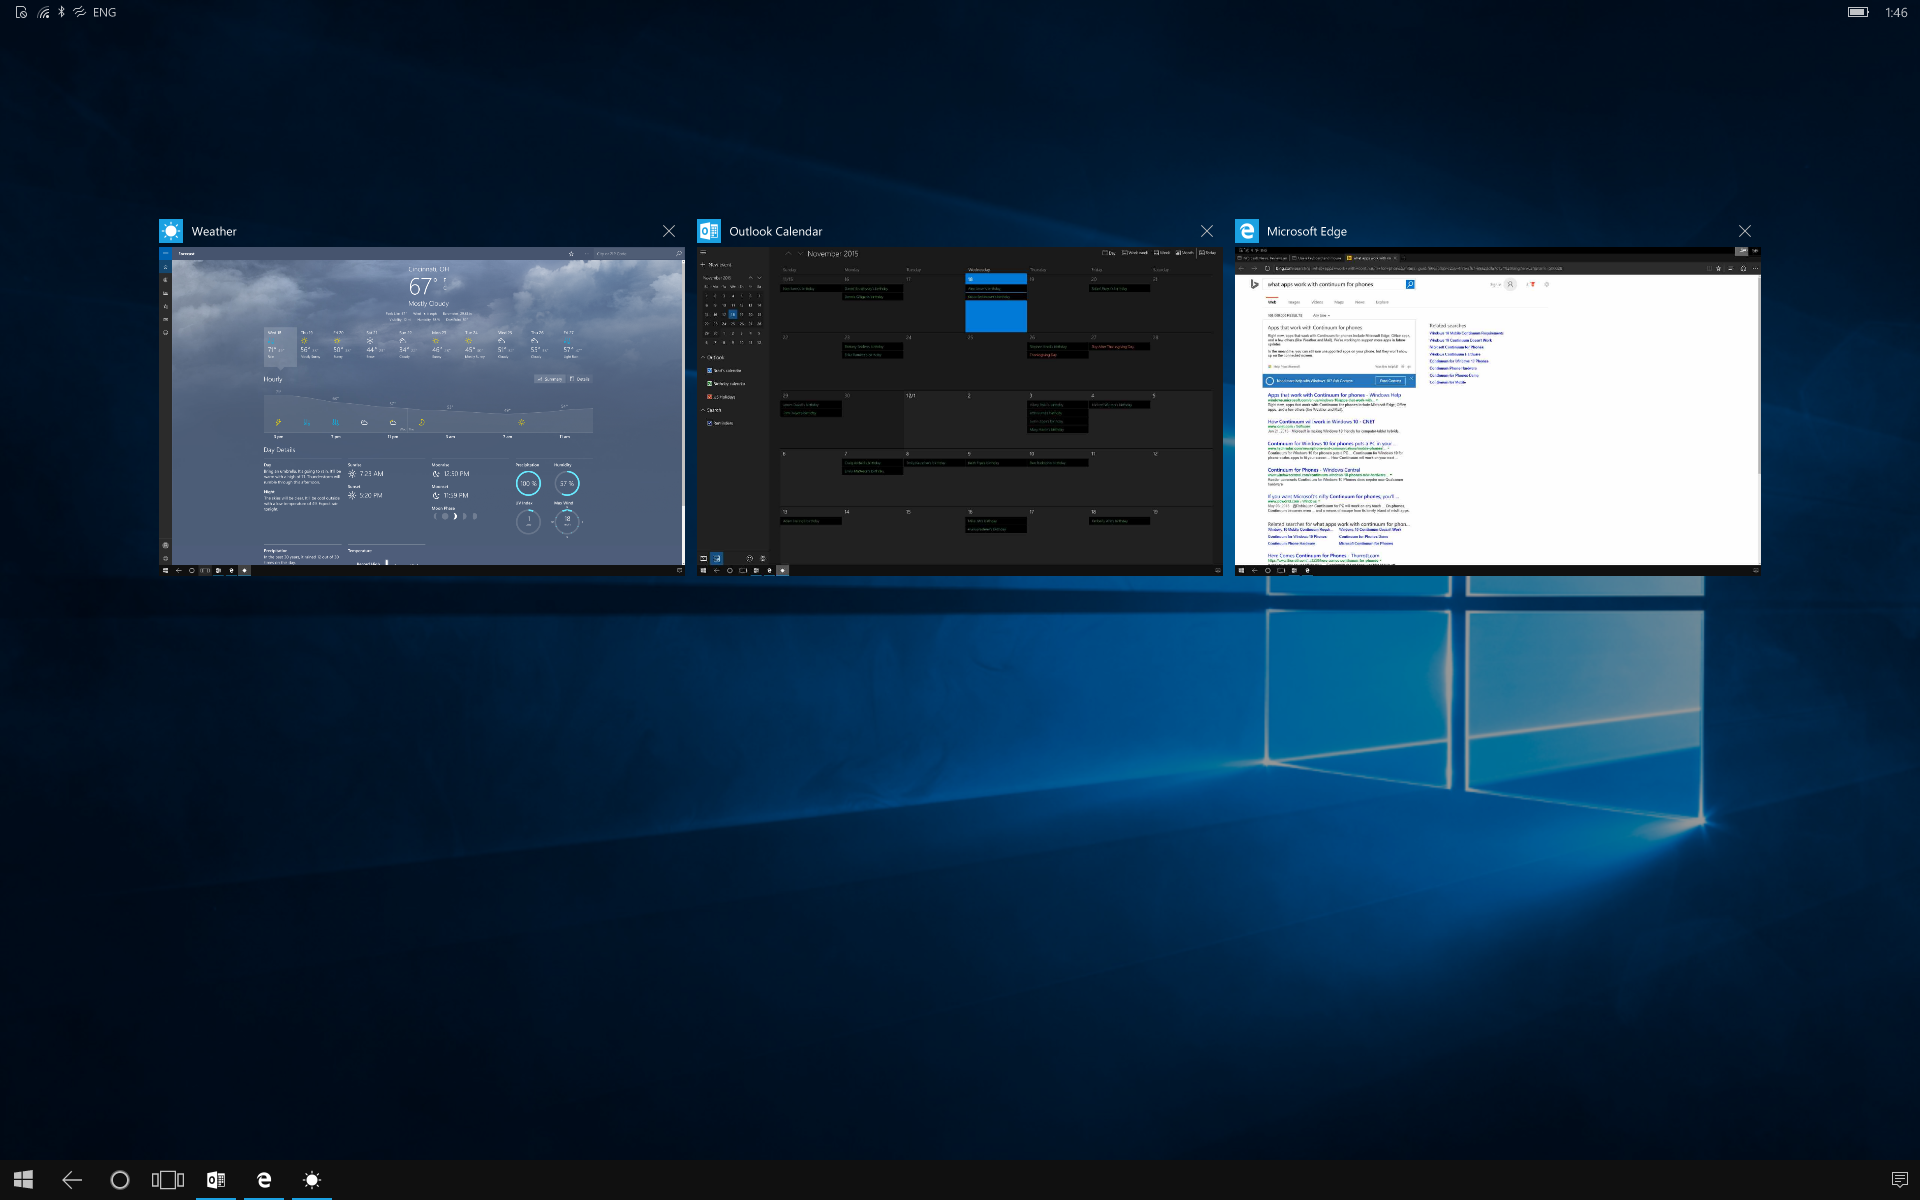Open the Start menu from the taskbar
This screenshot has height=1200, width=1920.
[24, 1180]
